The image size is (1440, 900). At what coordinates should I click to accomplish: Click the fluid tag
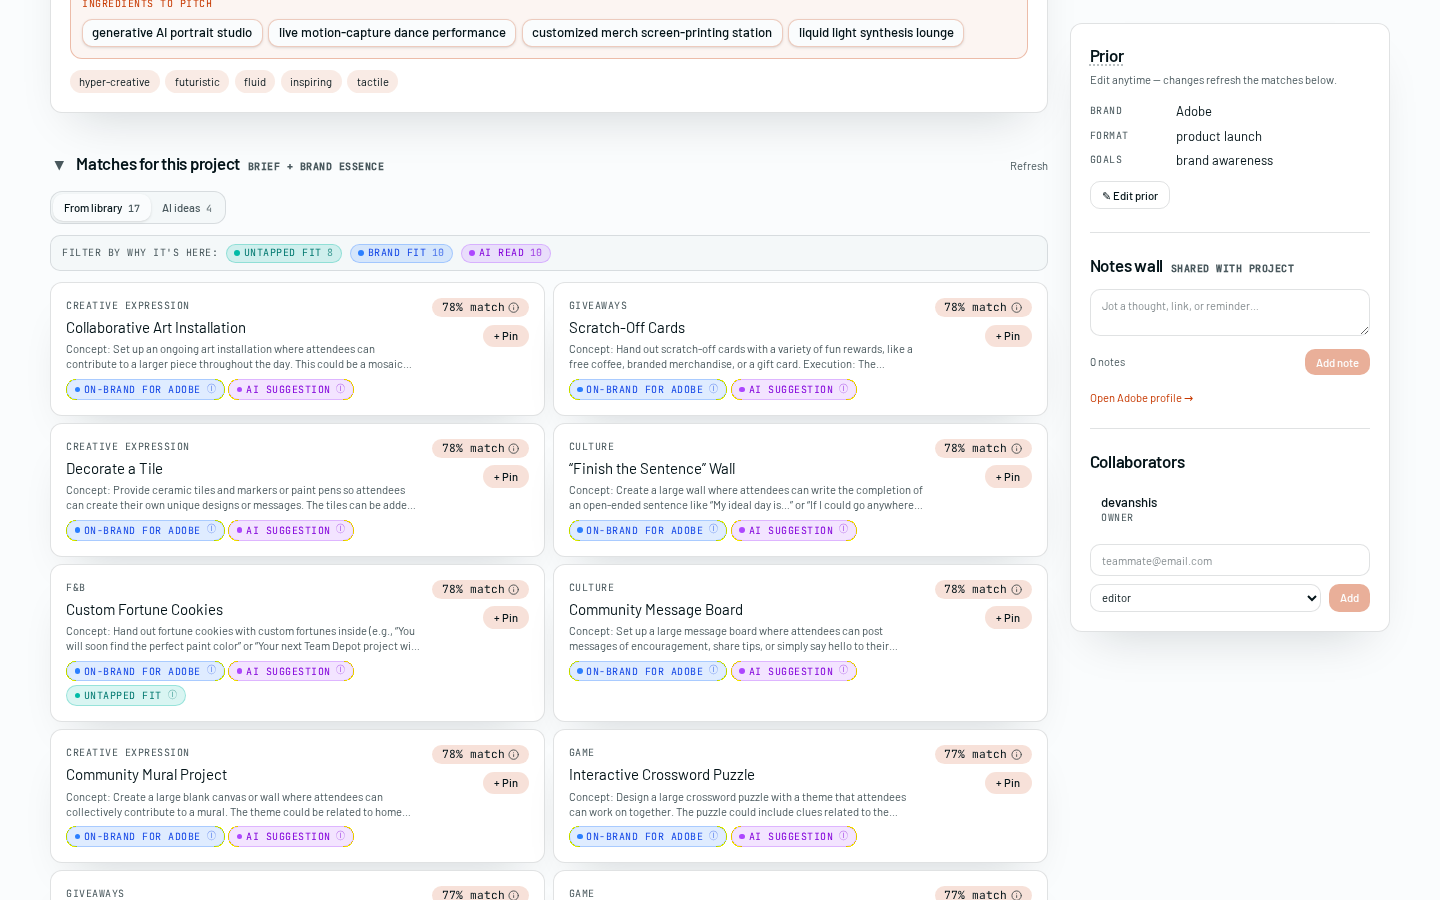(255, 82)
